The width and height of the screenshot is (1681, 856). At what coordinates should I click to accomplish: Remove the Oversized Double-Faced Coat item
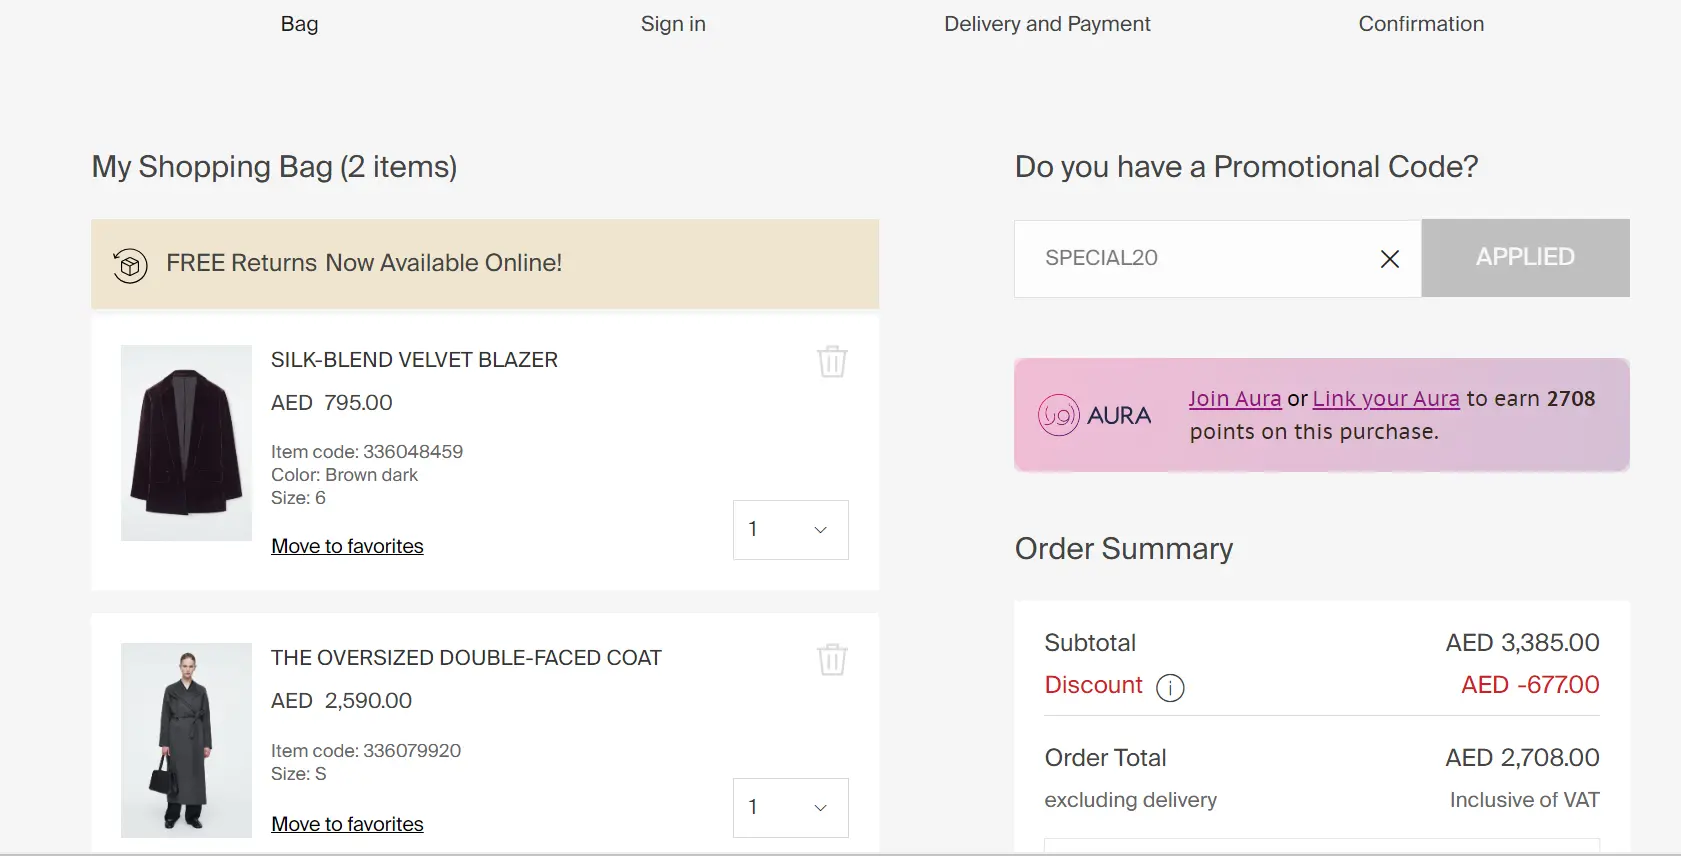click(831, 660)
